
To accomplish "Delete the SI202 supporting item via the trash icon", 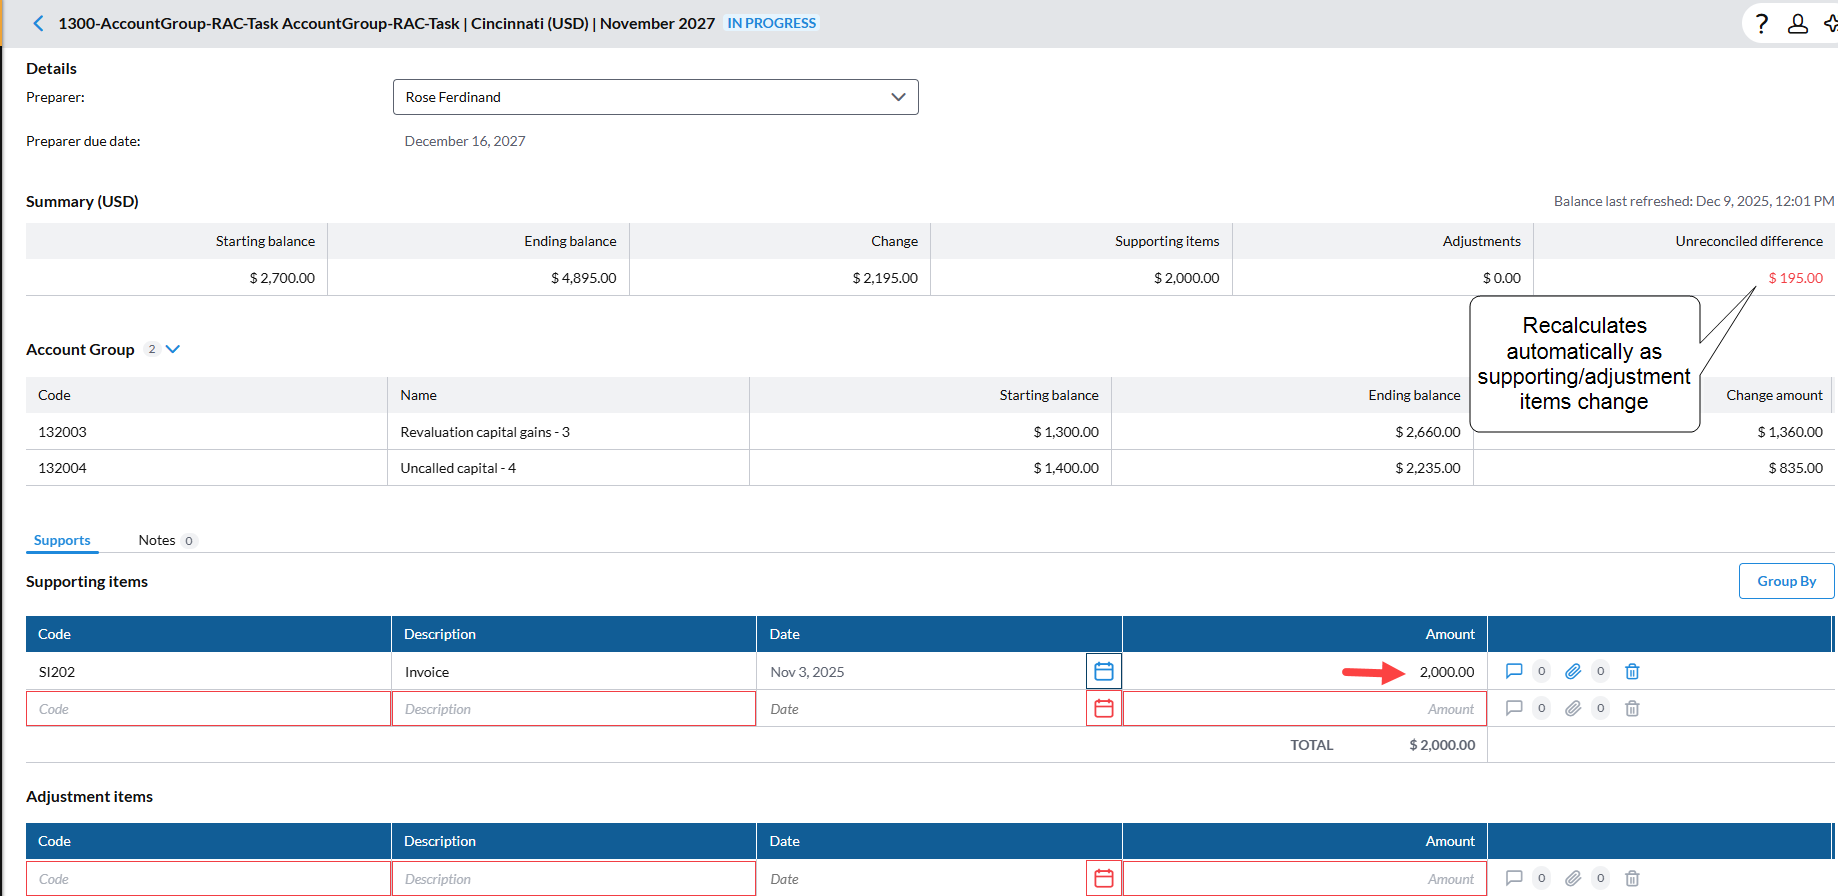I will 1632,671.
